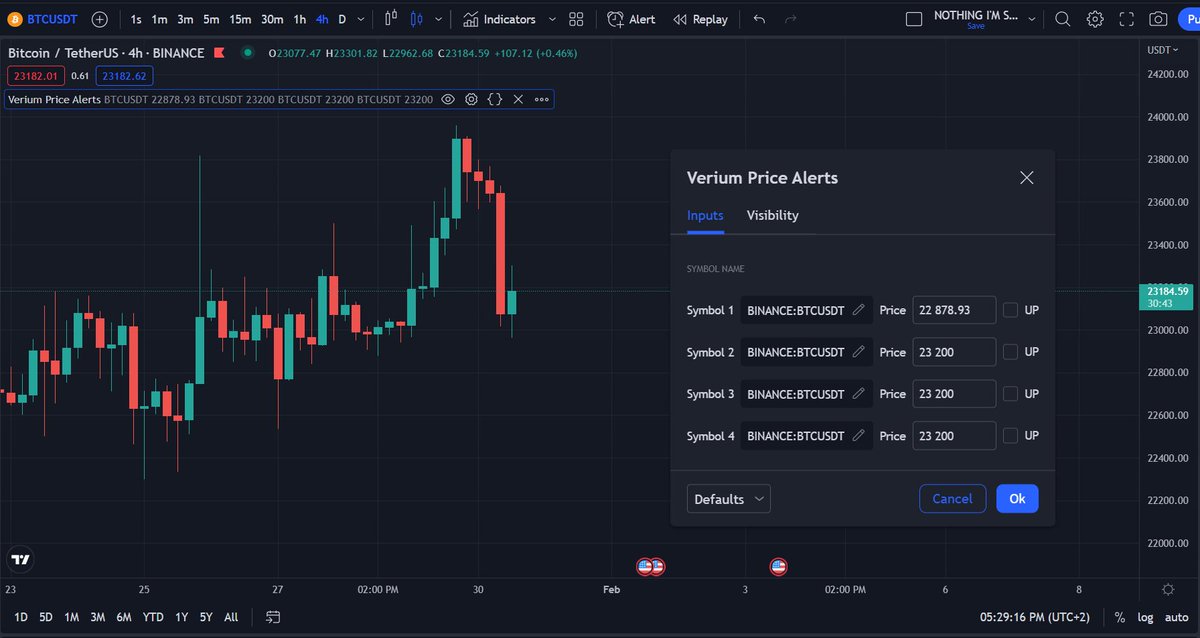Enable UP checkbox for Symbol 2
The width and height of the screenshot is (1200, 638).
click(x=1010, y=352)
